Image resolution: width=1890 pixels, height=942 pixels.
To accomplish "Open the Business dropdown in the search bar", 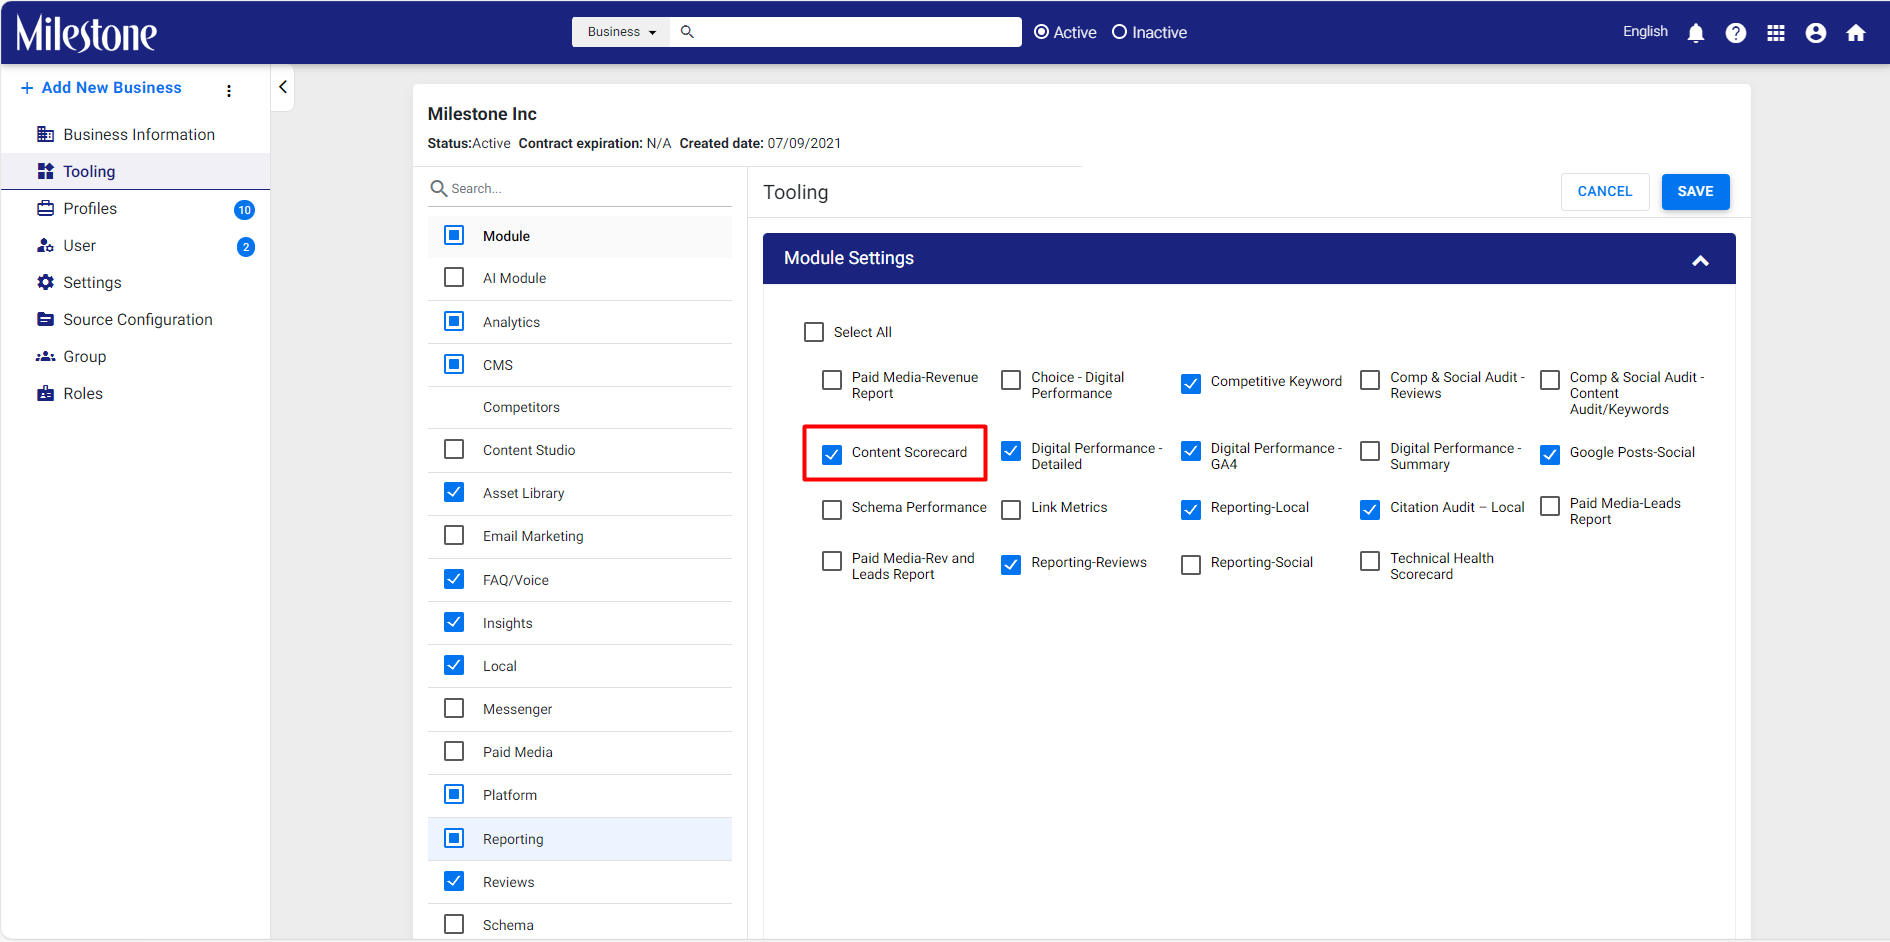I will click(x=621, y=32).
